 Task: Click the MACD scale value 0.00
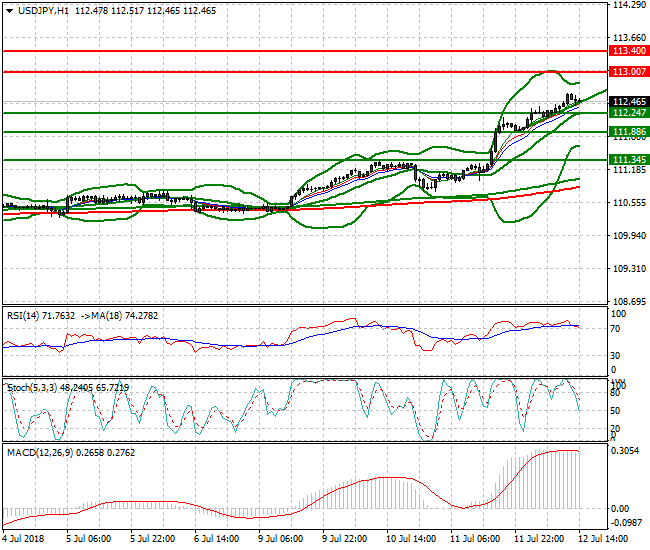[620, 509]
